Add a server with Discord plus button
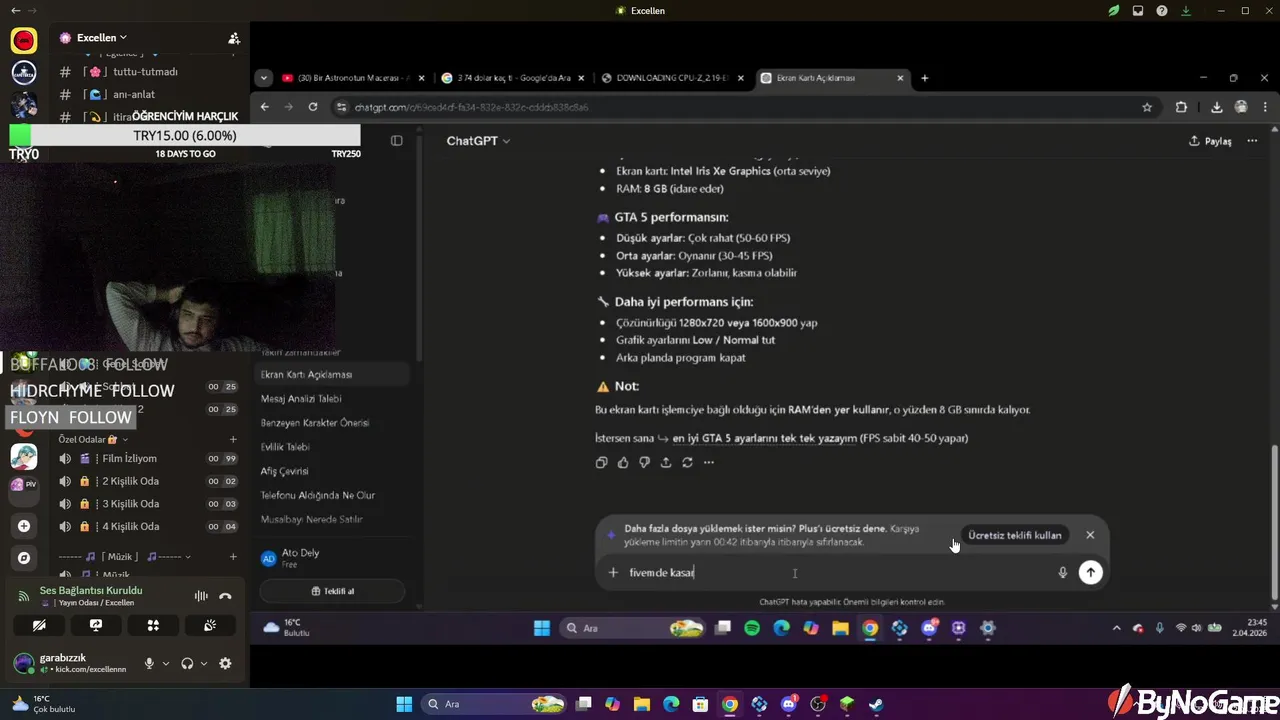This screenshot has height=720, width=1280. coord(24,526)
